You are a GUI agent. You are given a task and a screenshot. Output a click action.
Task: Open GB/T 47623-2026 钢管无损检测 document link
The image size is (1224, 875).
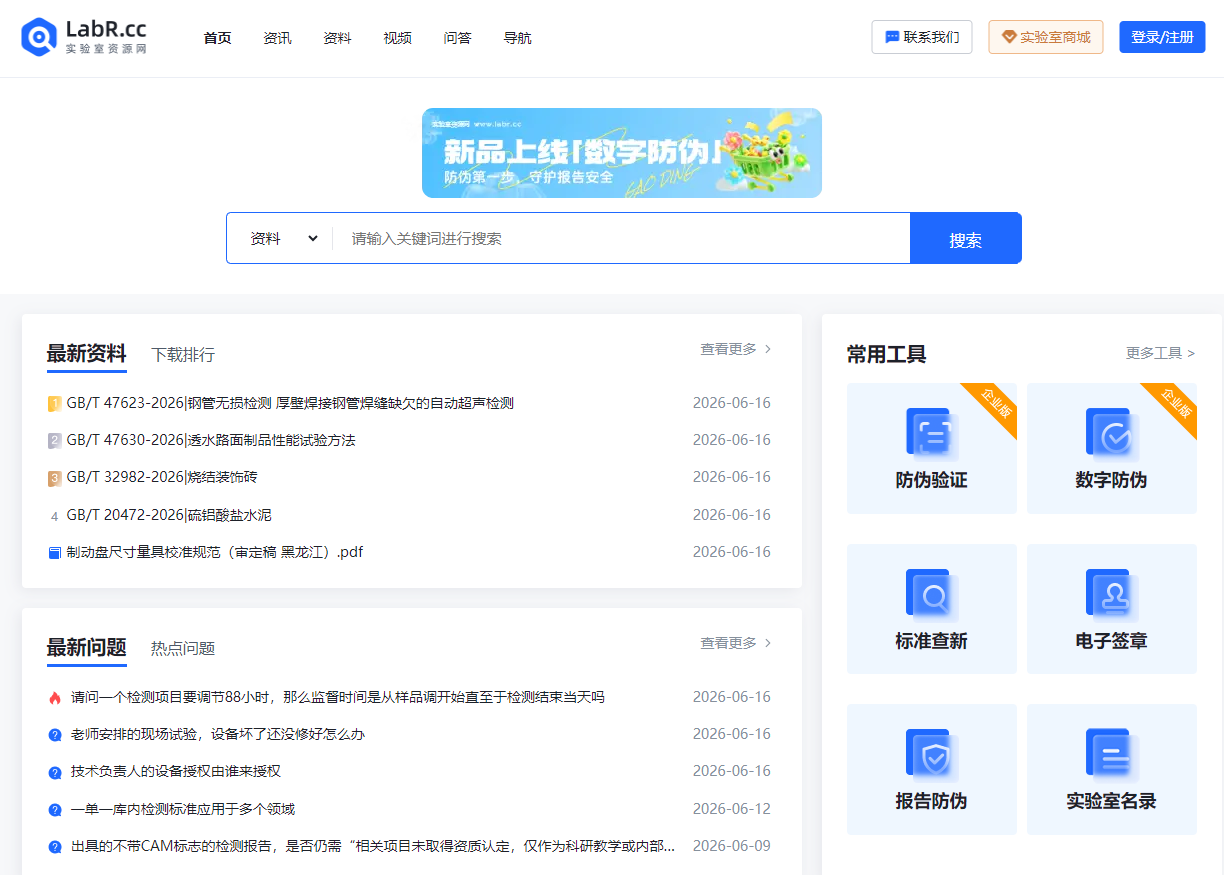click(x=290, y=403)
